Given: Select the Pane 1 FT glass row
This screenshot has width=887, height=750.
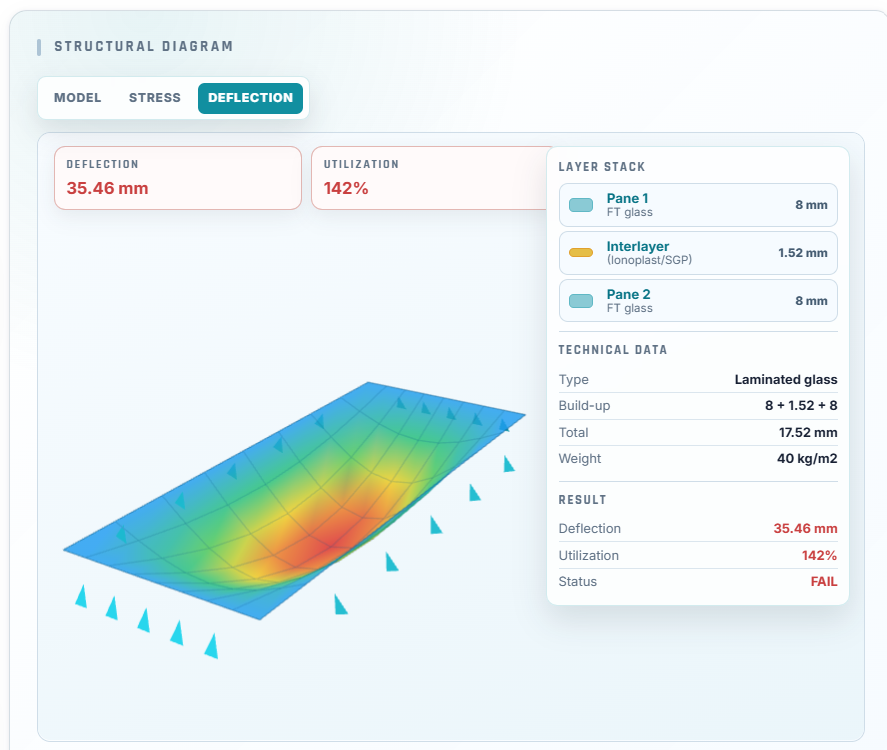Looking at the screenshot, I should (698, 205).
